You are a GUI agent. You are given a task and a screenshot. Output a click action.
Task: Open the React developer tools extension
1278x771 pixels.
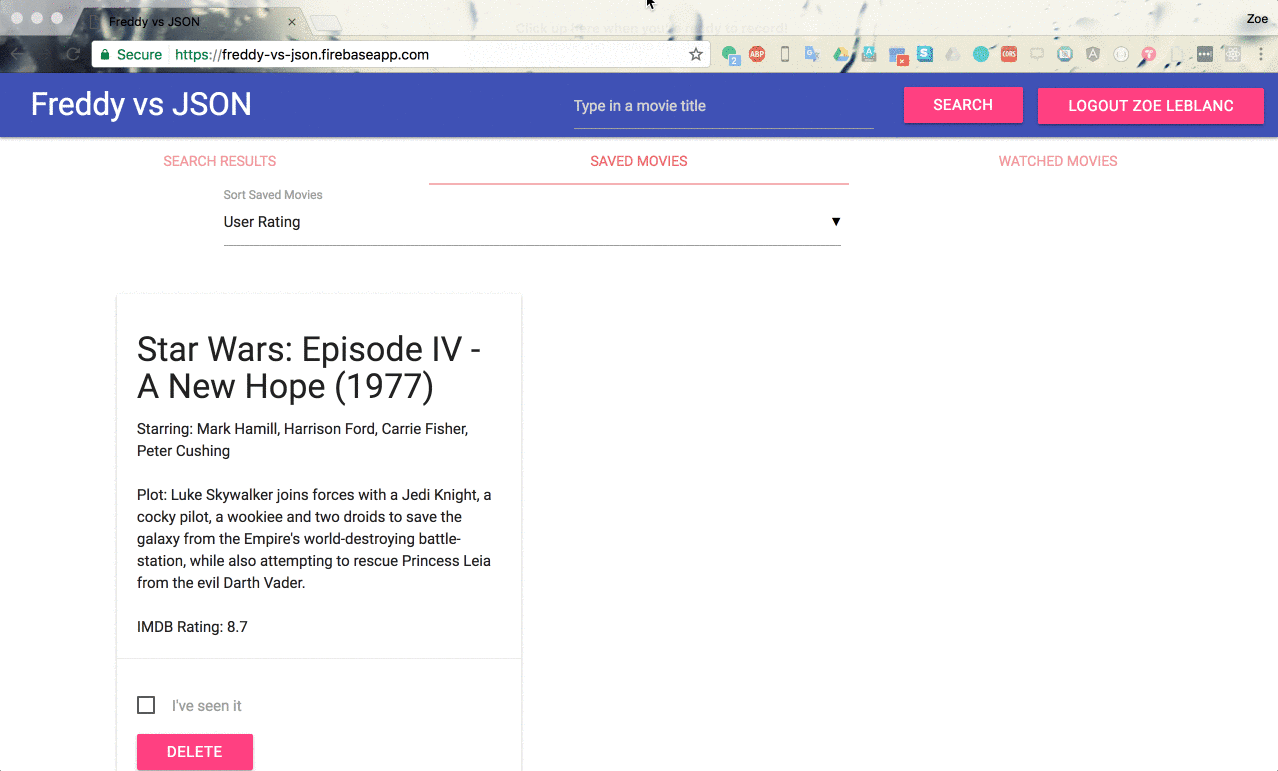tap(1233, 55)
